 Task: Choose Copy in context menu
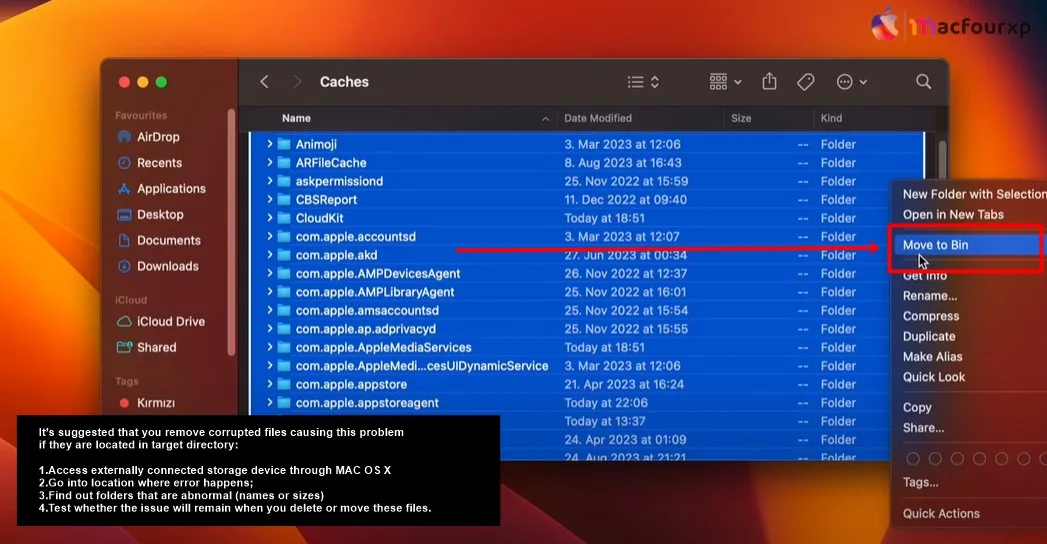tap(917, 407)
